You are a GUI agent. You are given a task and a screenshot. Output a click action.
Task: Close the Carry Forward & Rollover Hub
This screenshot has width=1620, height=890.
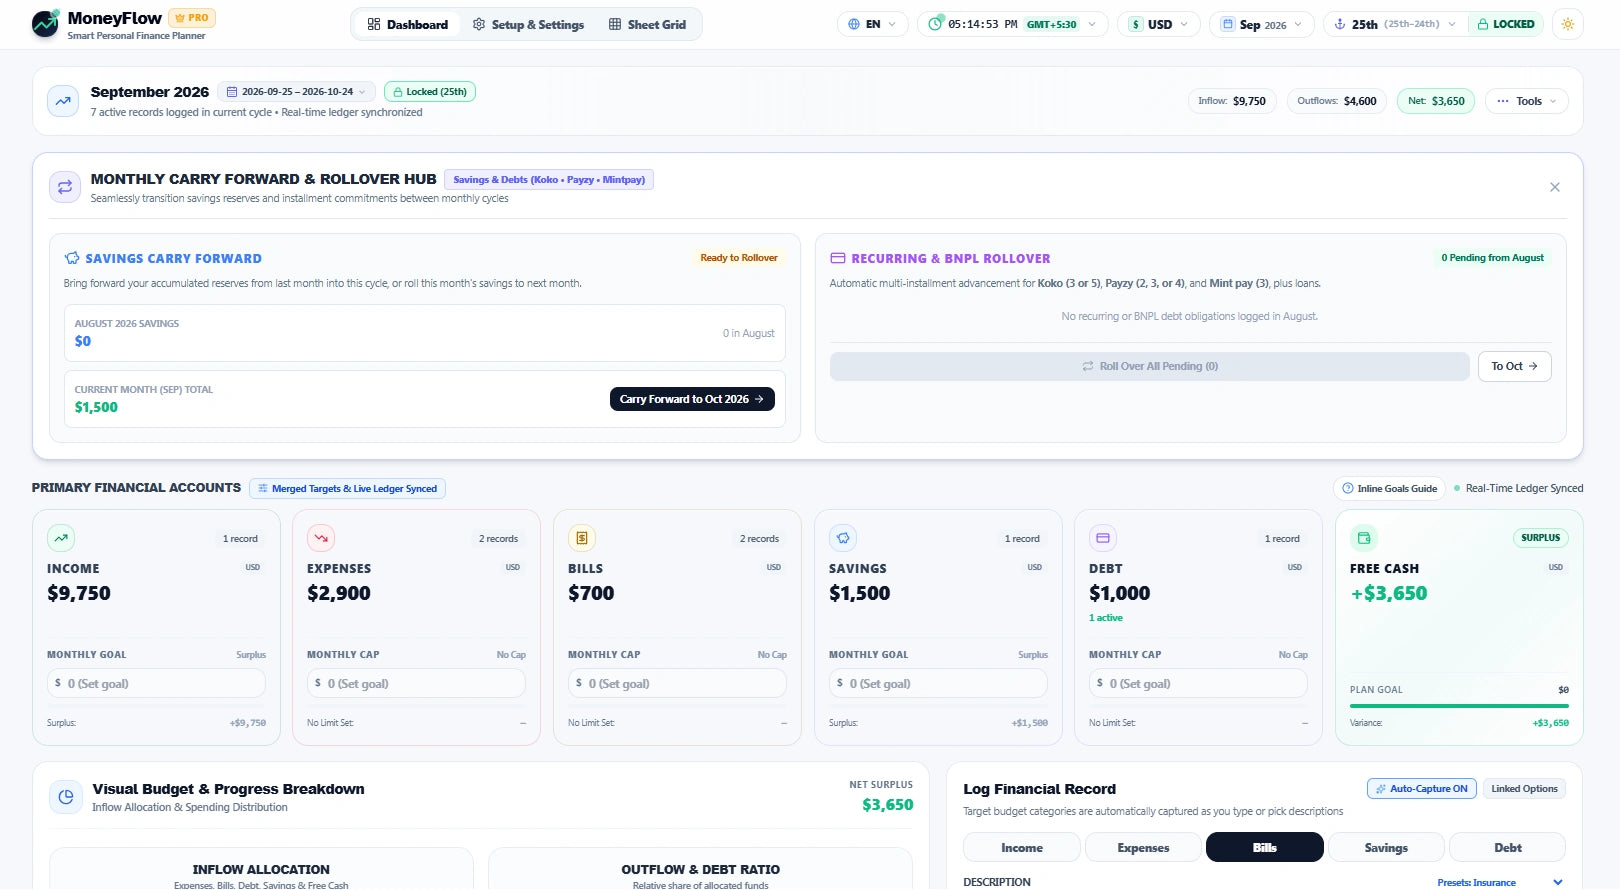coord(1554,187)
